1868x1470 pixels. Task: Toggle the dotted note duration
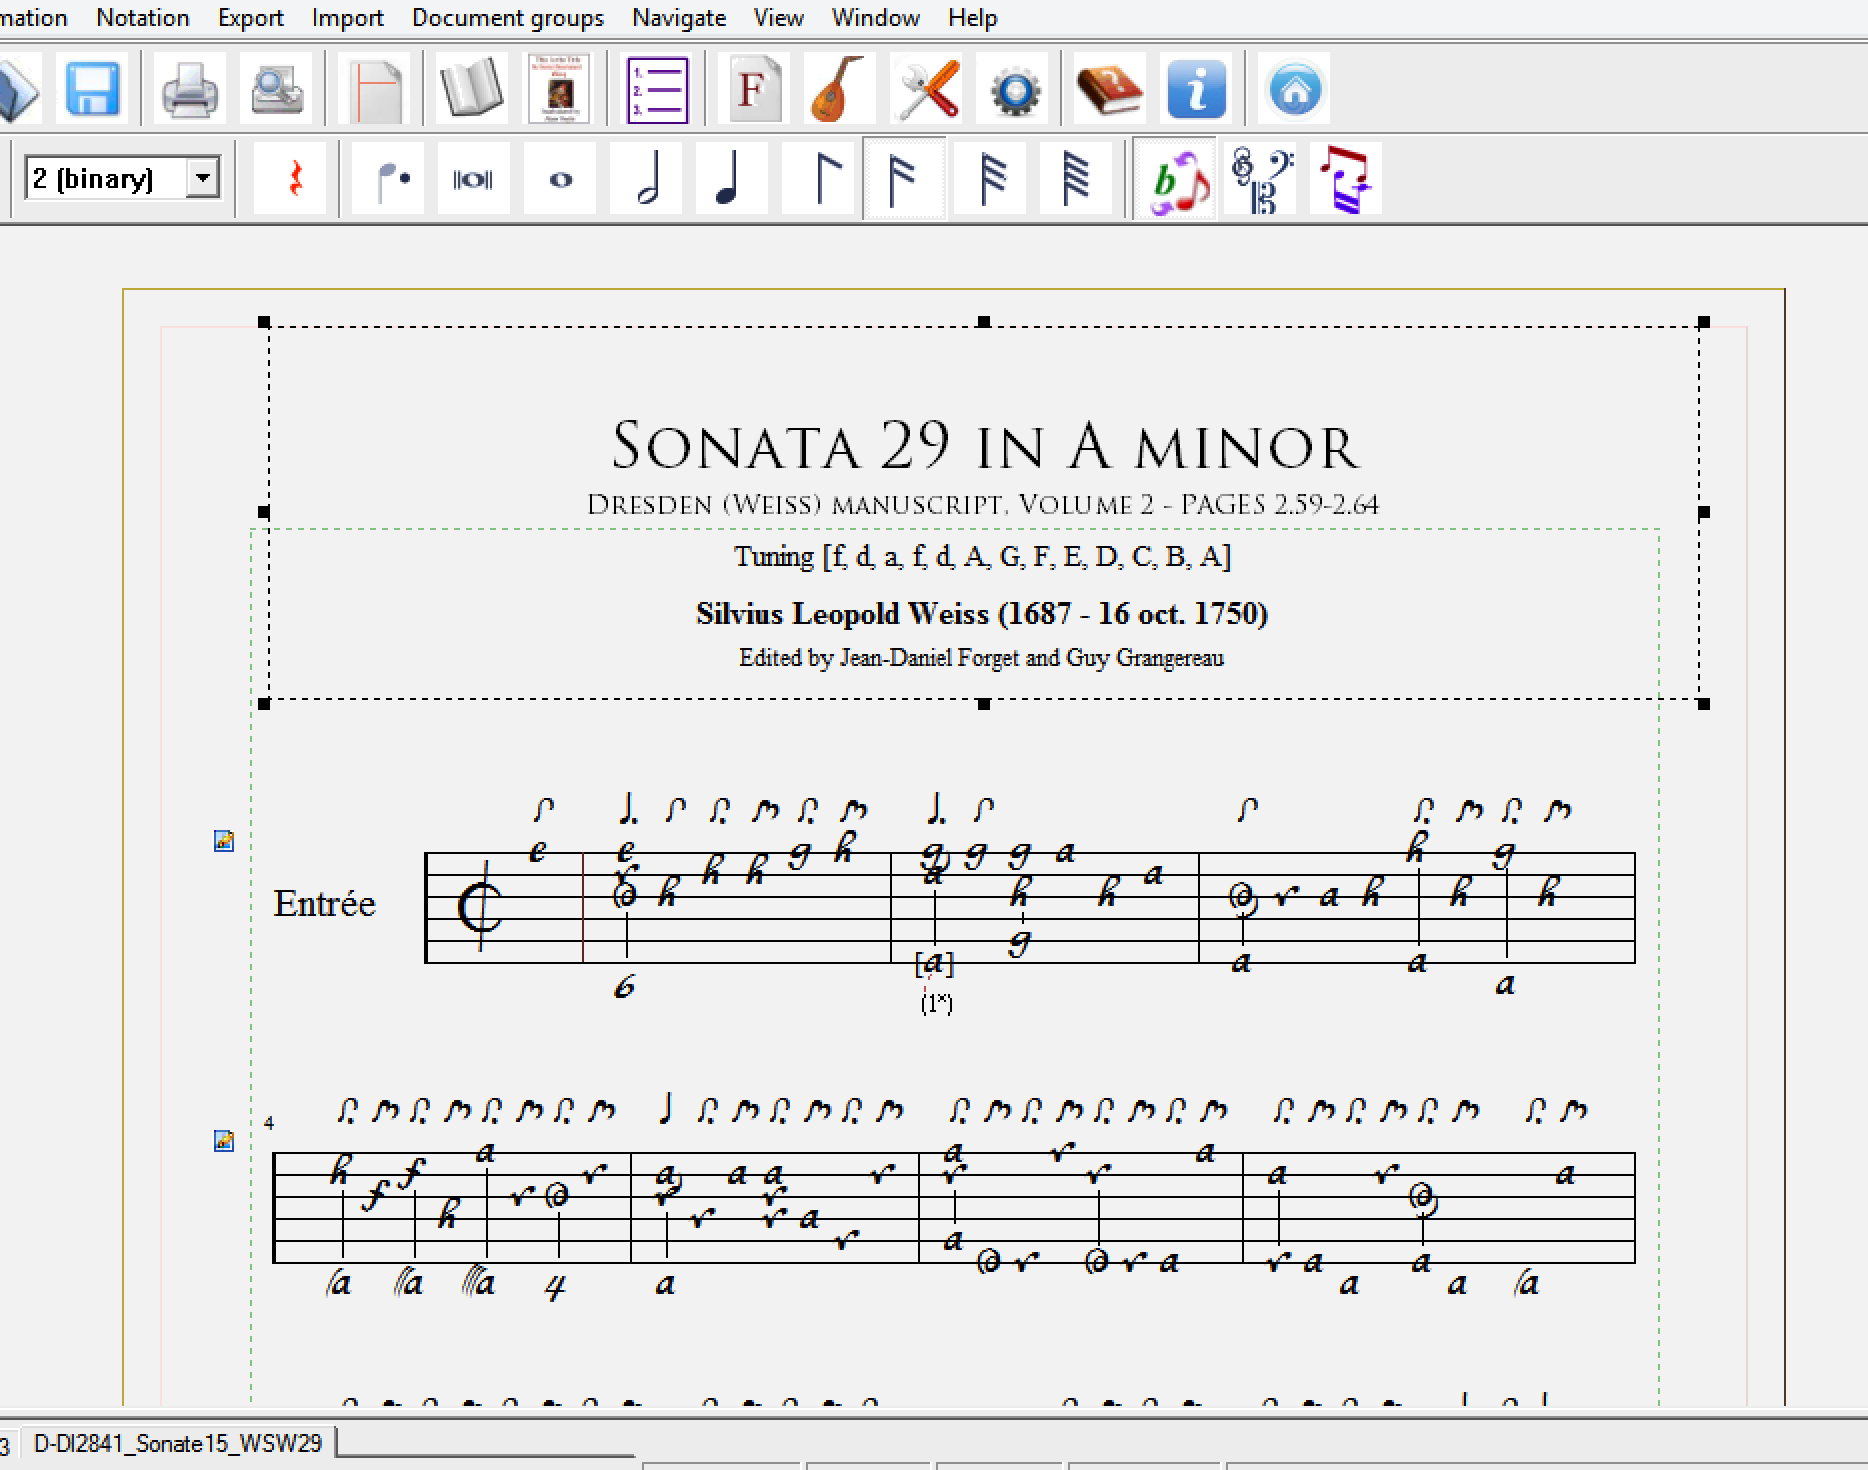point(390,179)
